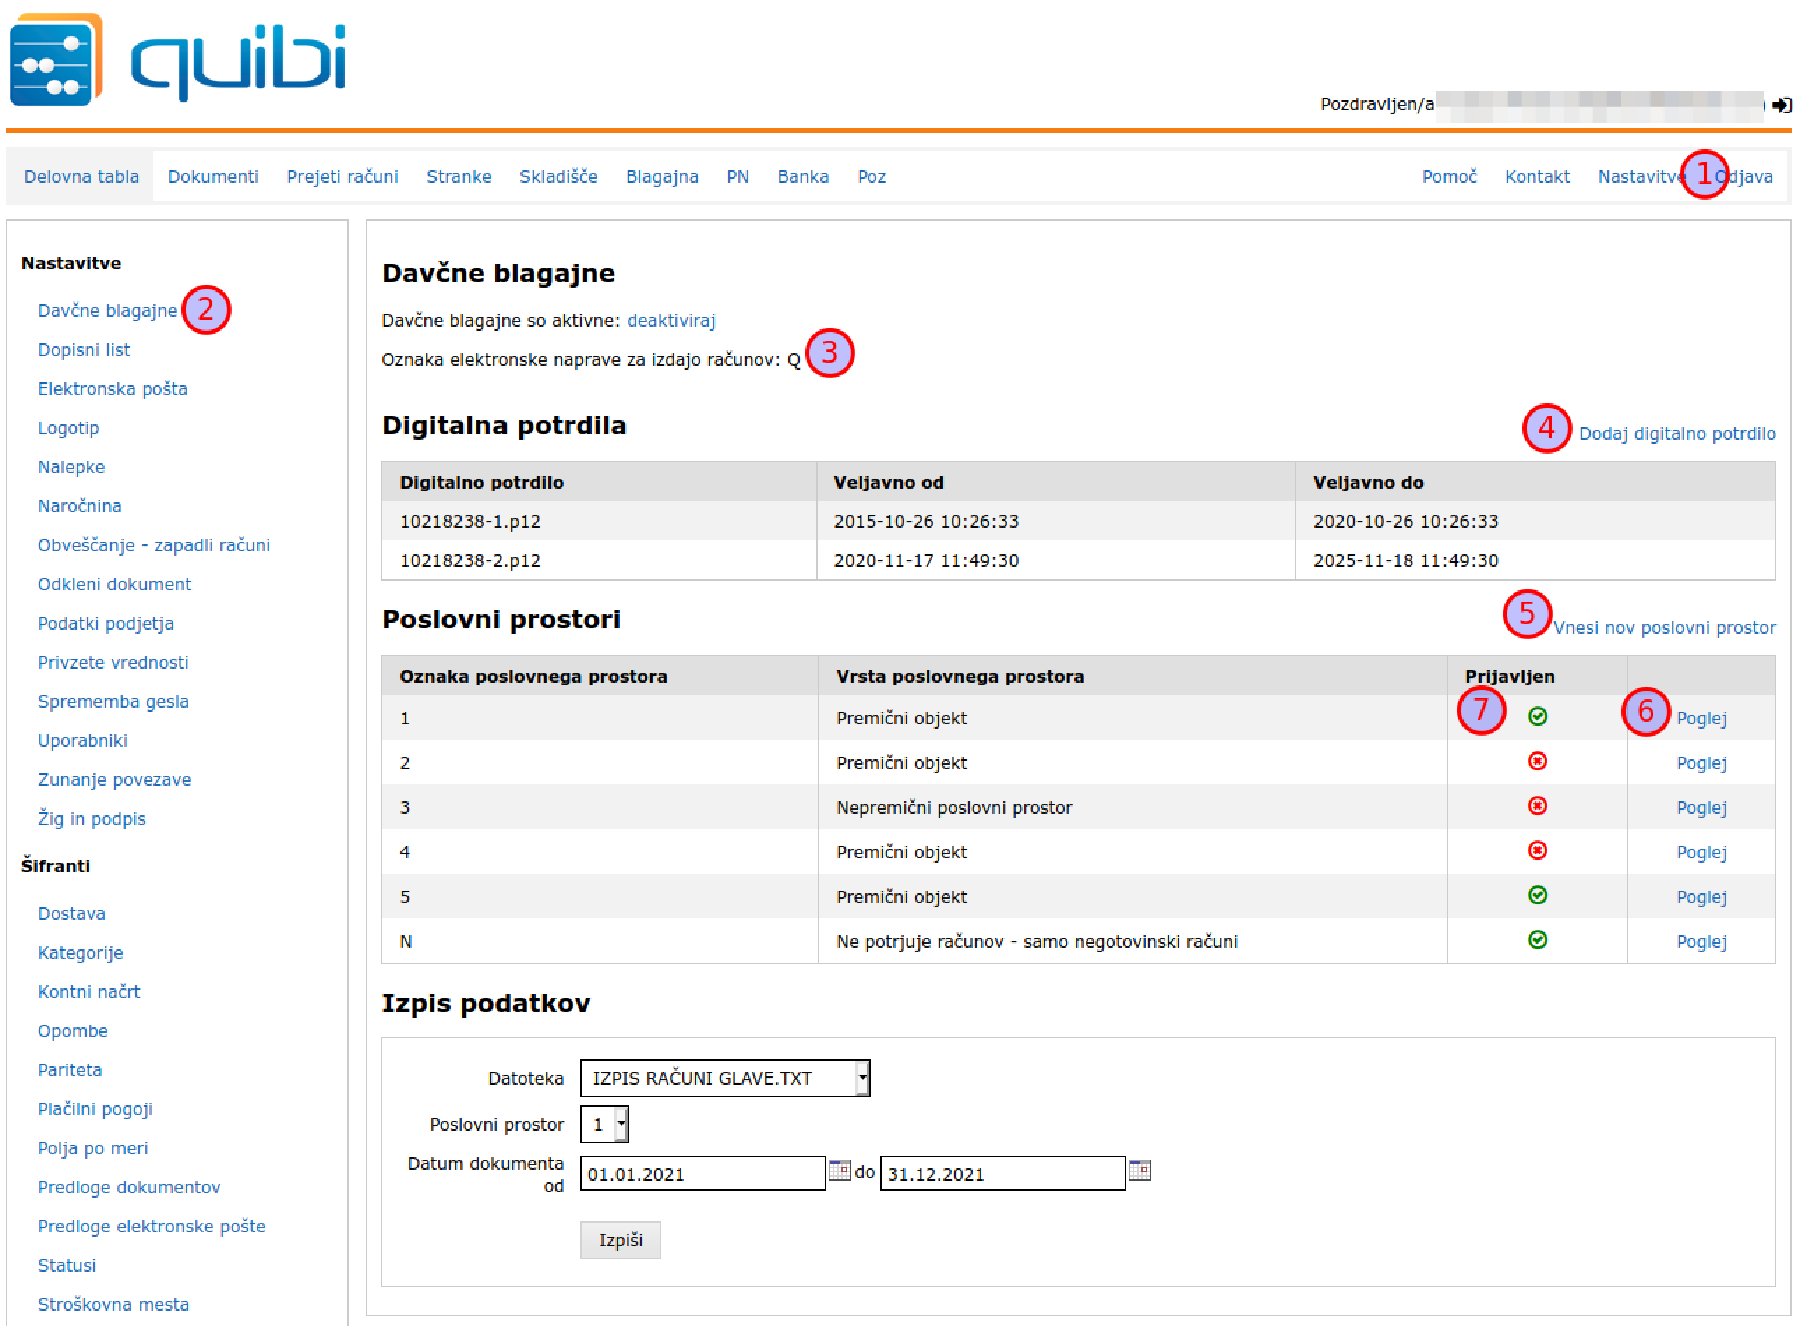Click green status icon for prostor N
This screenshot has height=1326, width=1800.
(1537, 940)
